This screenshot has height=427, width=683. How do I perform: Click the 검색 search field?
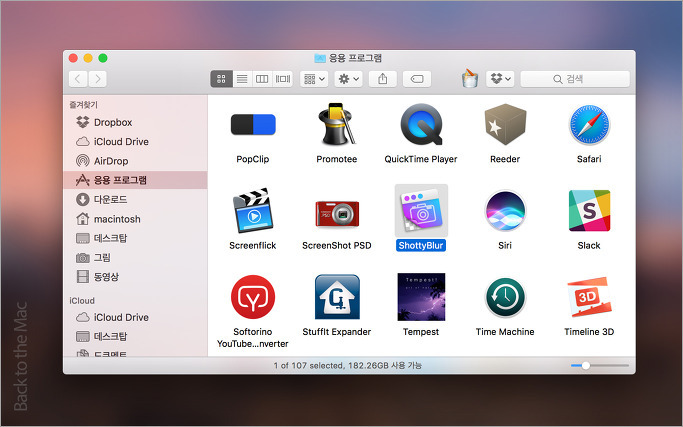[575, 79]
